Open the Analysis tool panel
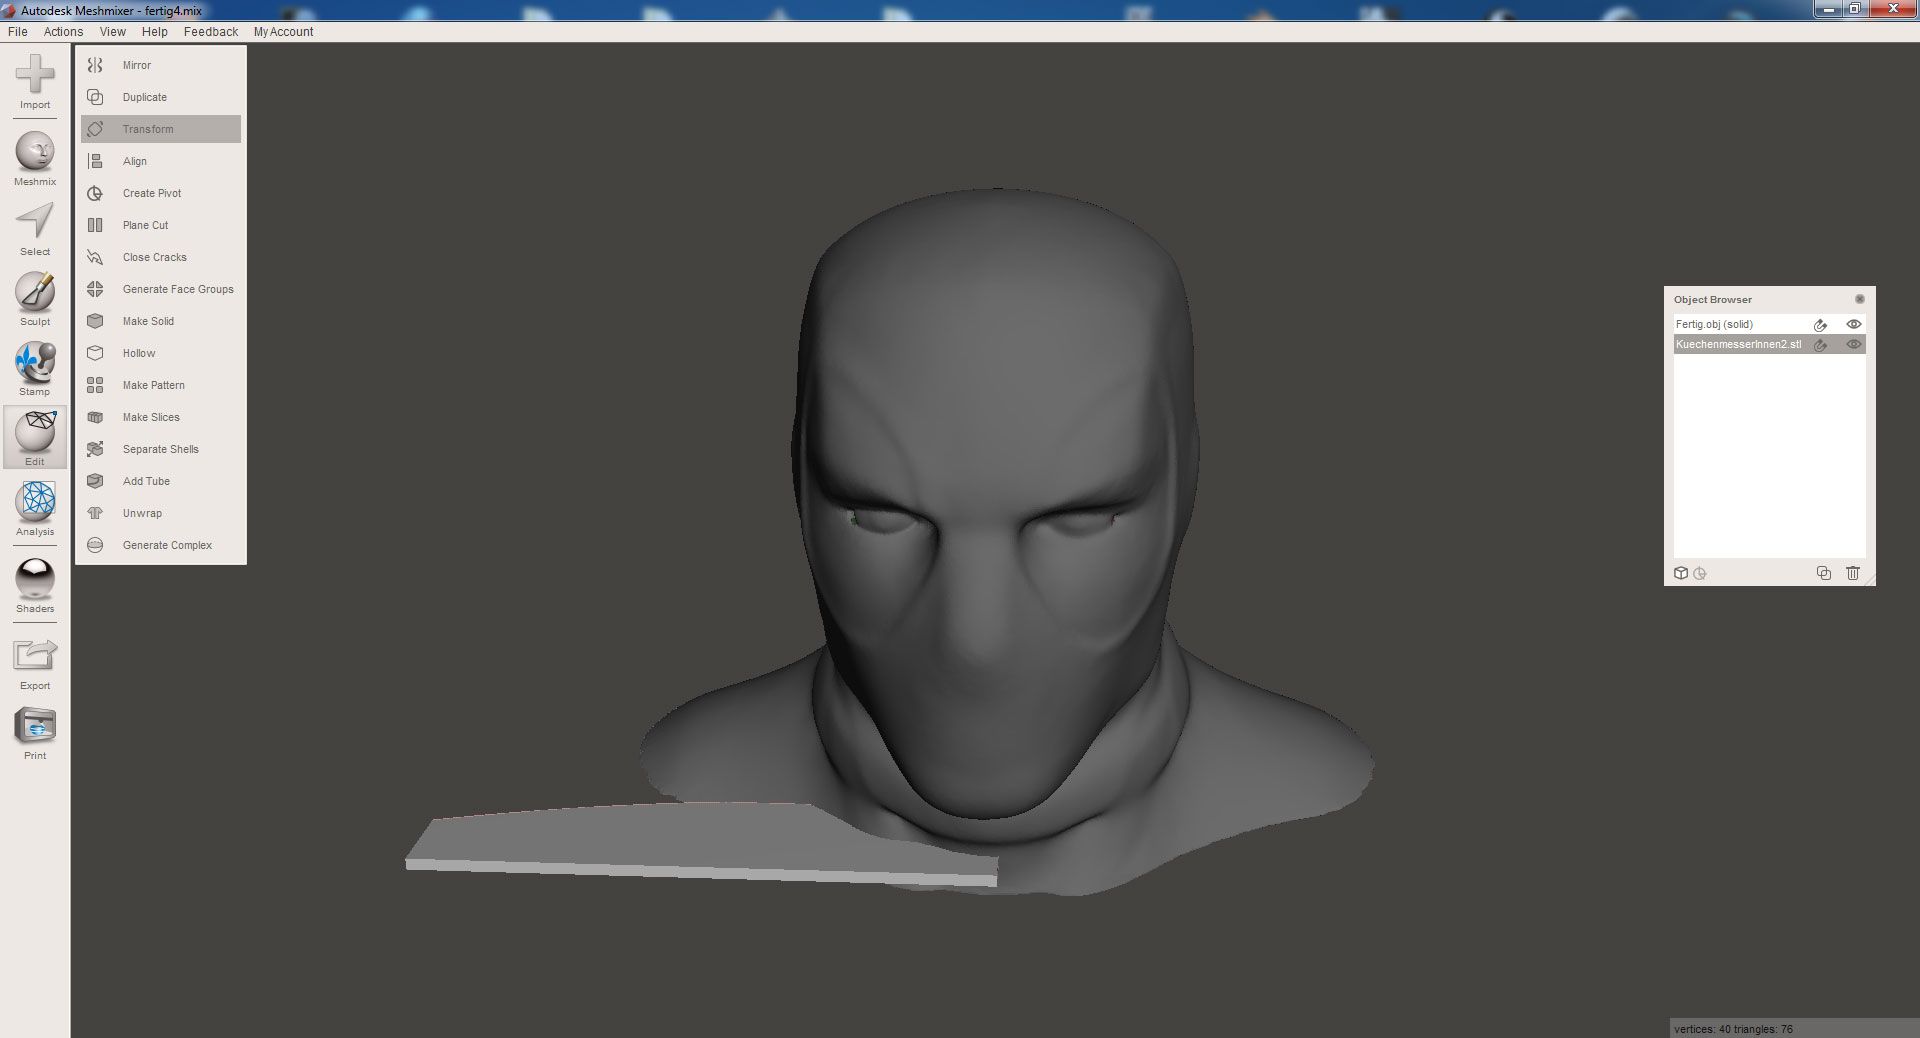Viewport: 1920px width, 1038px height. click(35, 502)
